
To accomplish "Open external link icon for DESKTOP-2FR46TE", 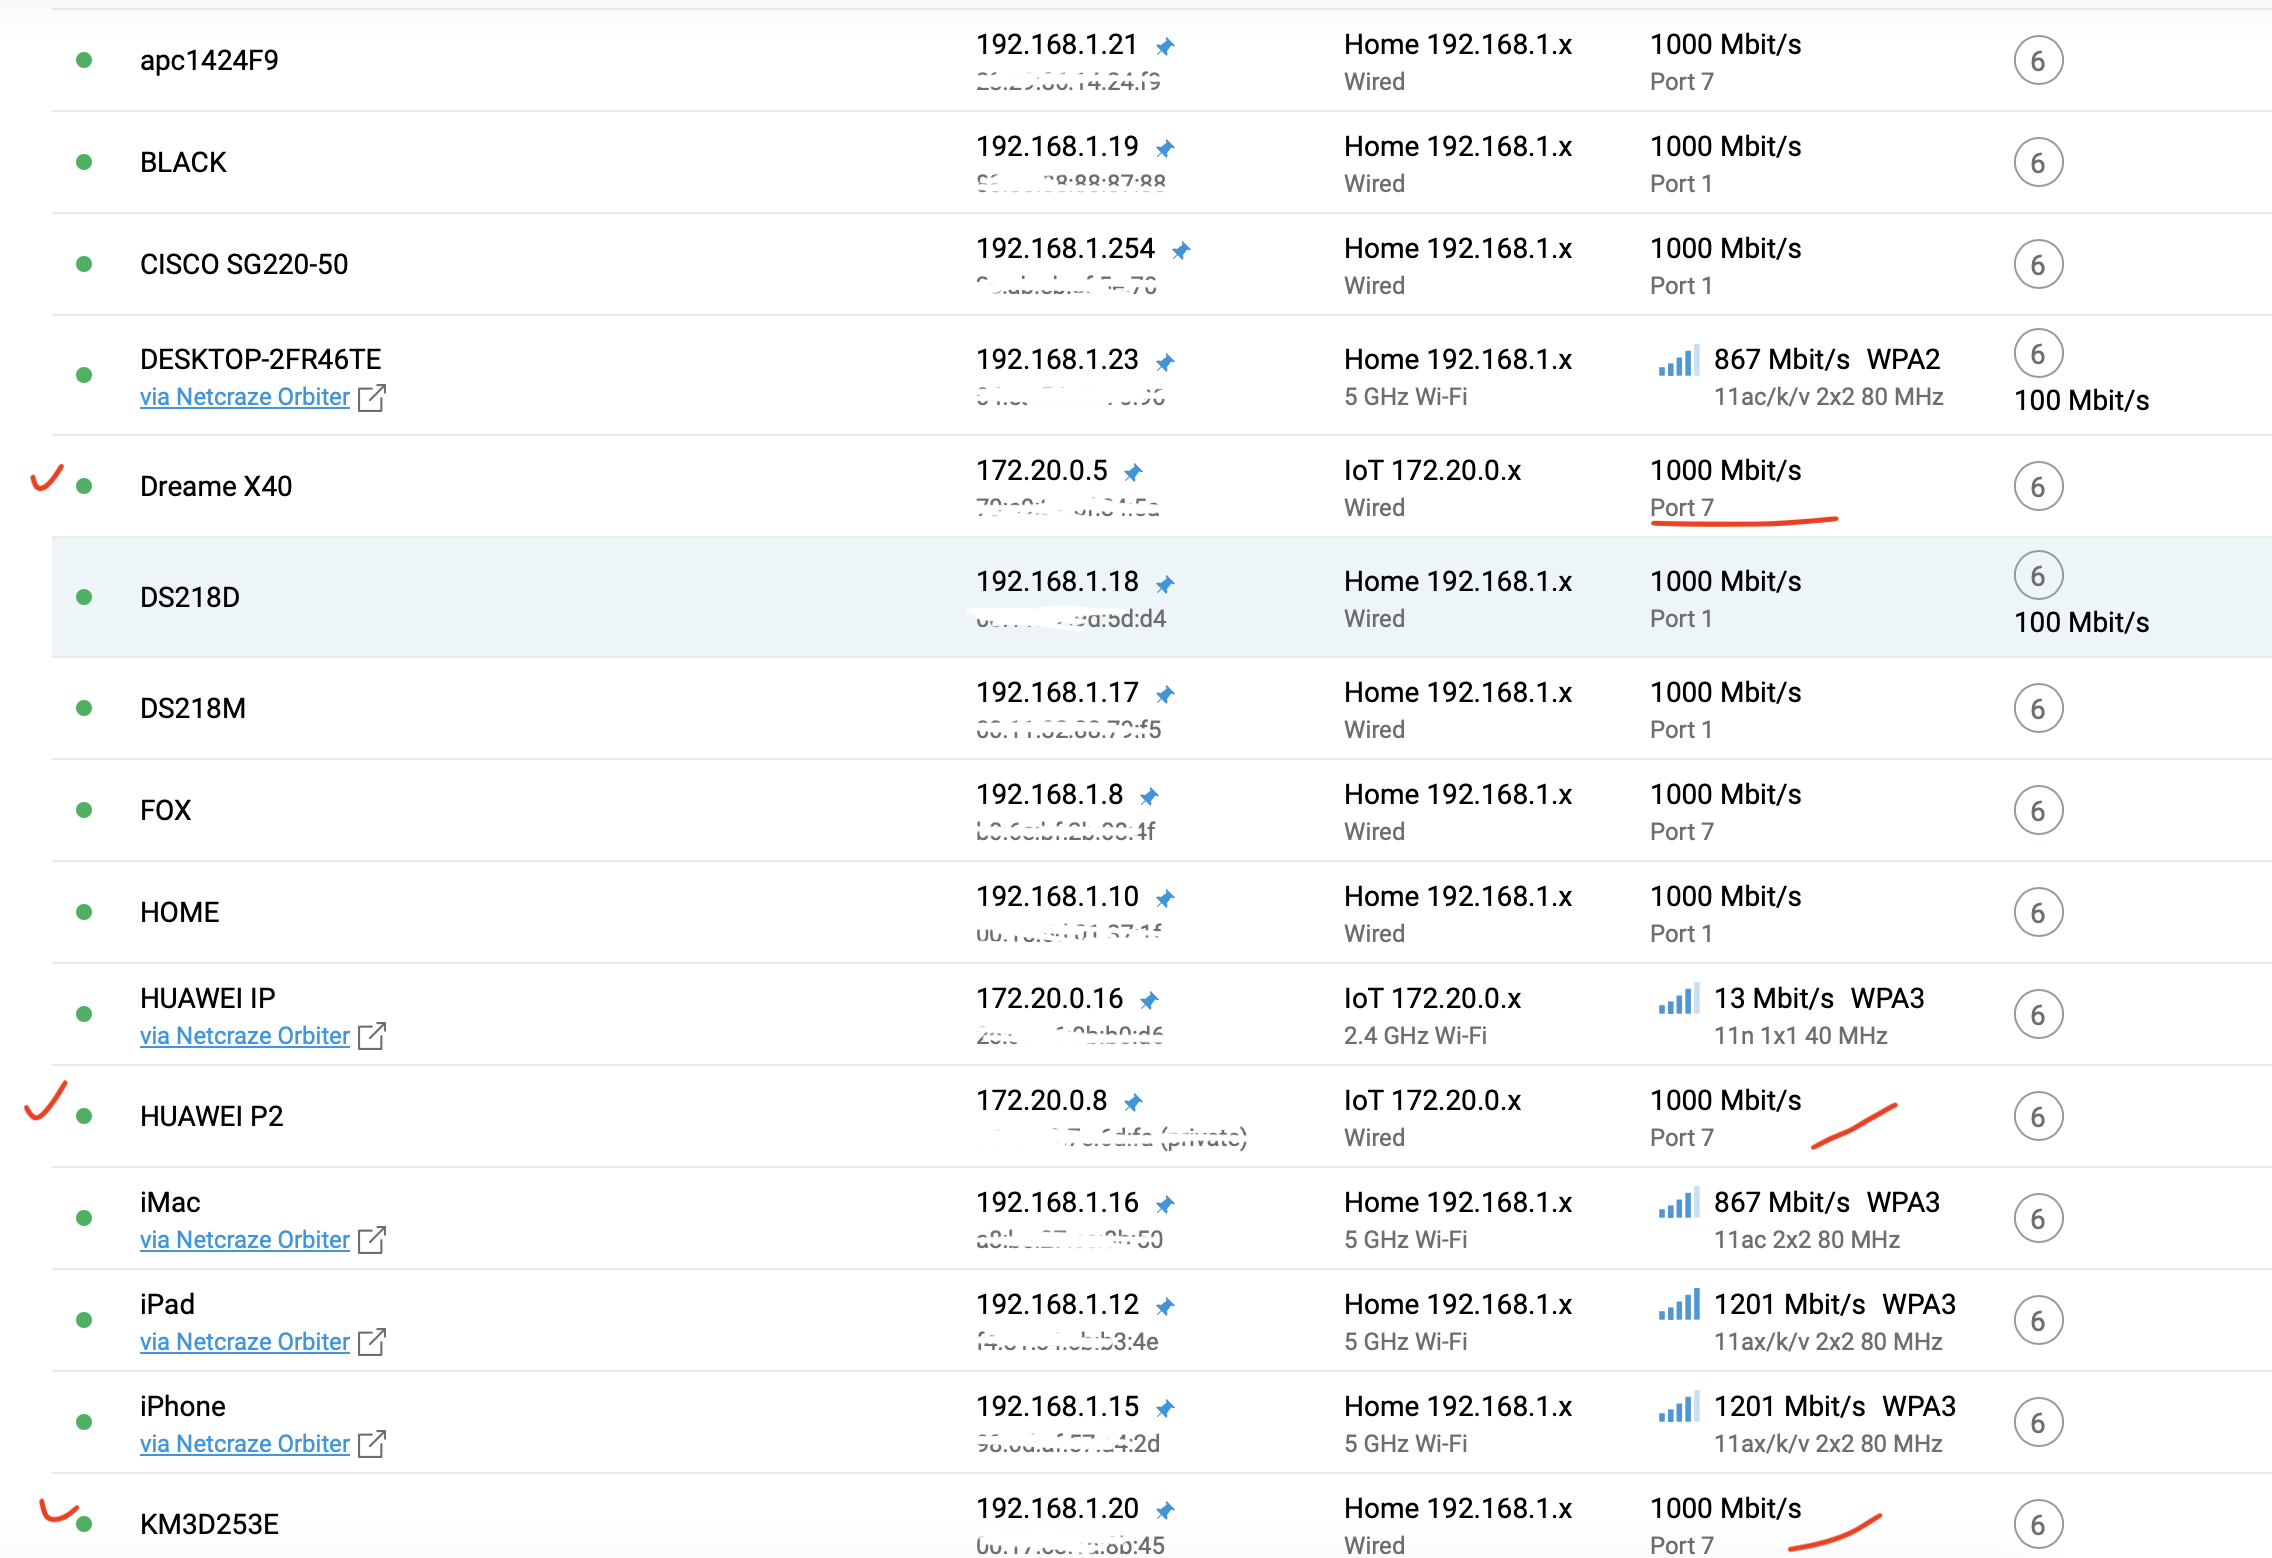I will coord(371,398).
